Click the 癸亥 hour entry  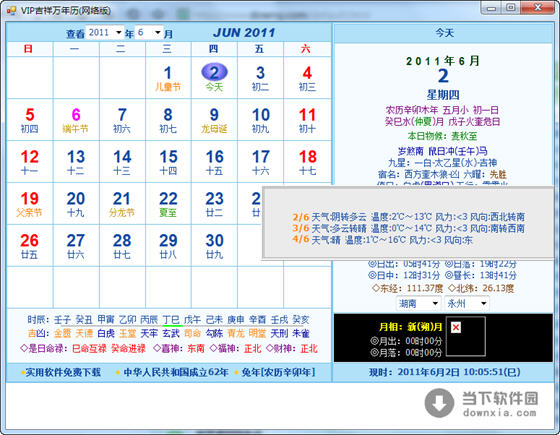point(301,320)
